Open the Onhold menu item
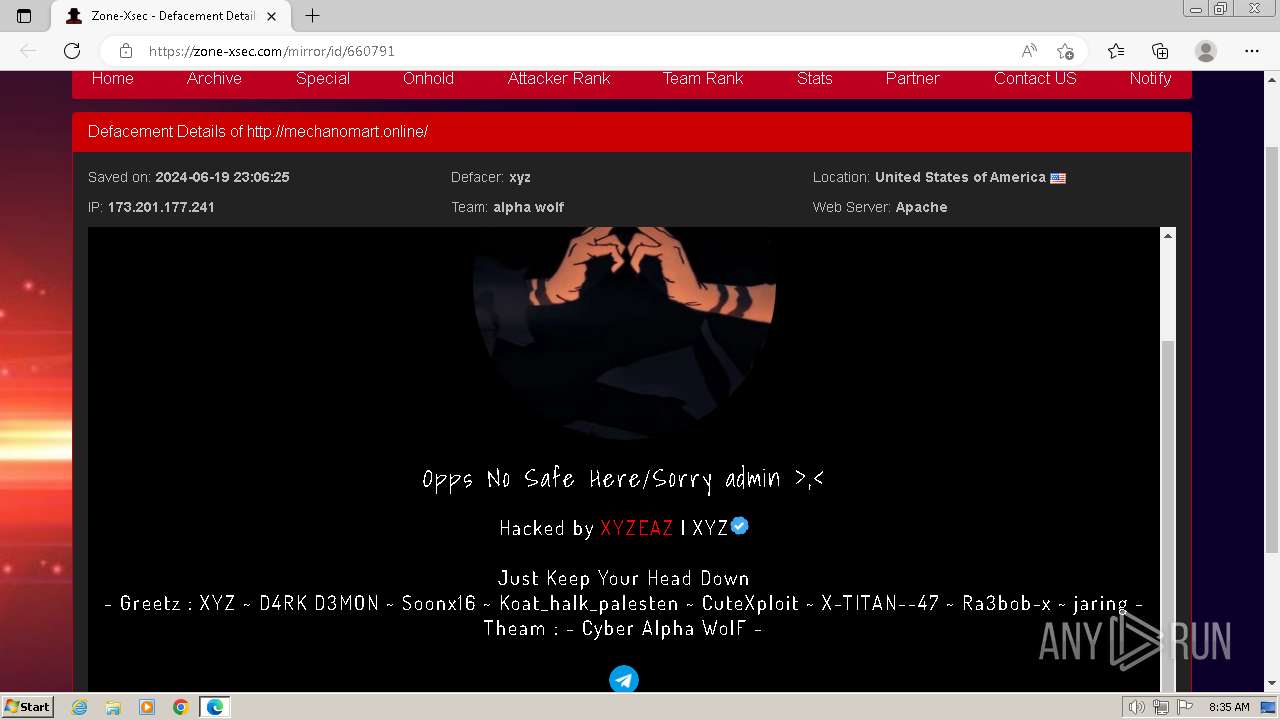The height and width of the screenshot is (720, 1280). [428, 78]
